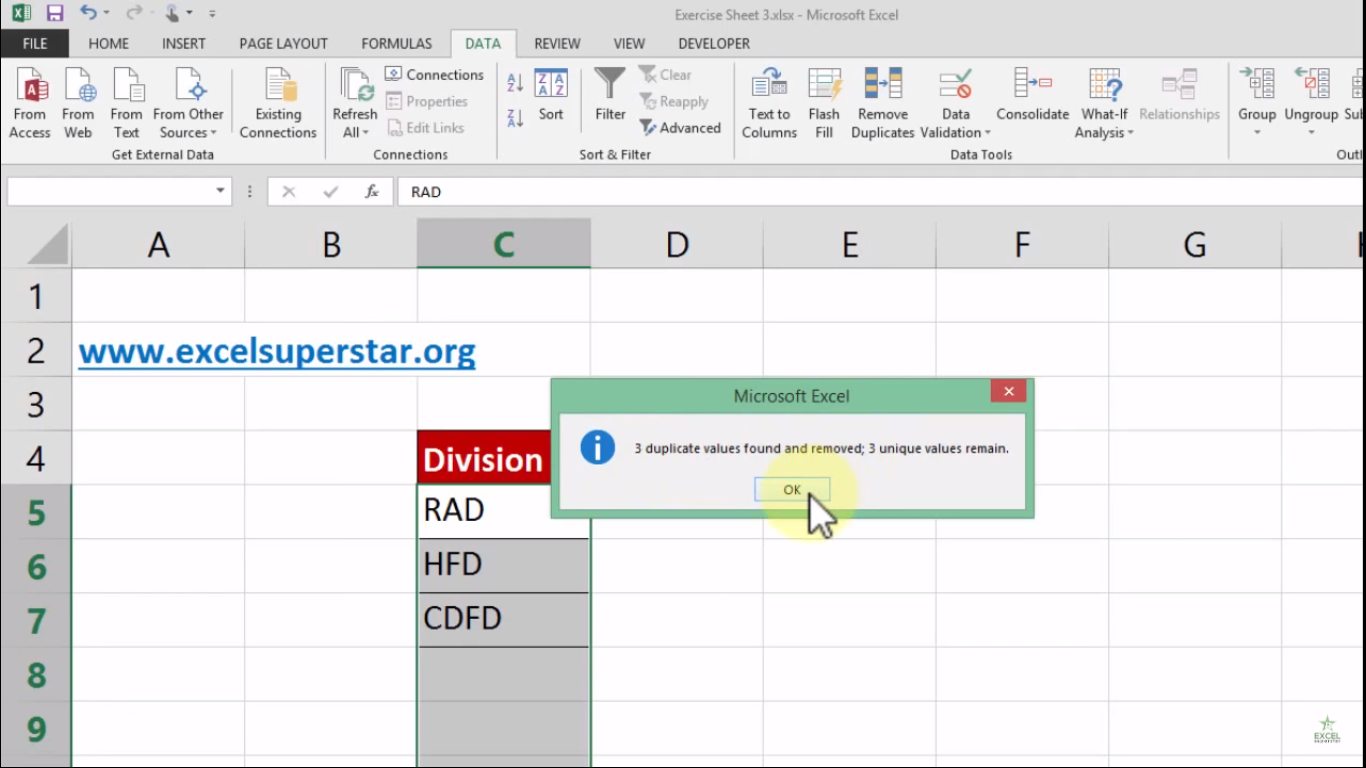Click the From Access icon
This screenshot has height=768, width=1366.
pyautogui.click(x=30, y=86)
